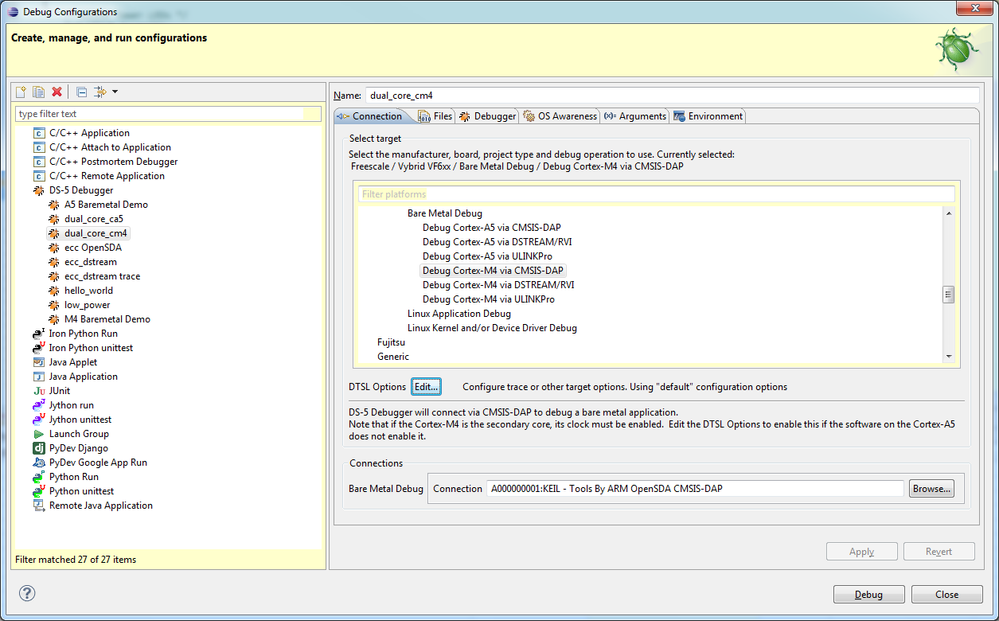Screen dimensions: 999x621
Task: Click the DTSL Options Edit button
Action: [426, 387]
